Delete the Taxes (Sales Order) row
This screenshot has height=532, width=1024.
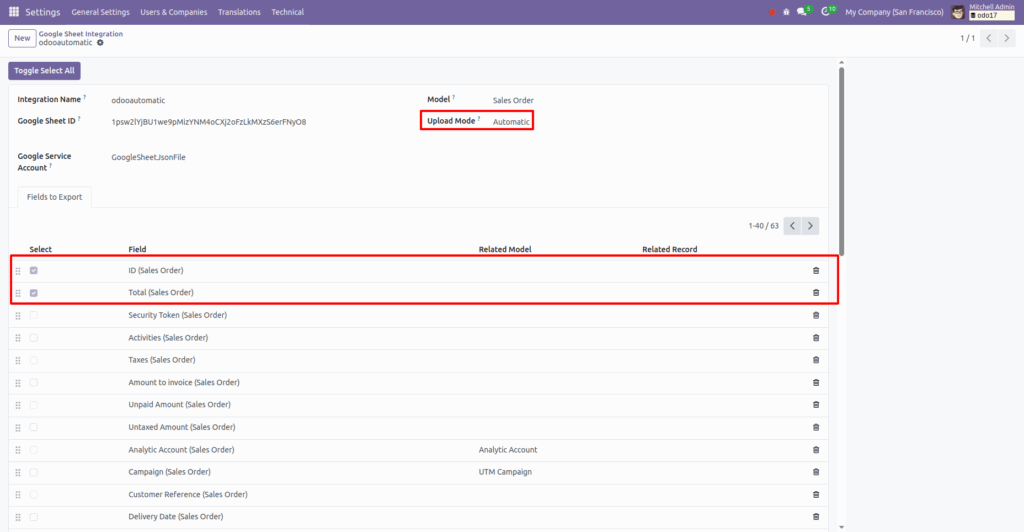(816, 360)
